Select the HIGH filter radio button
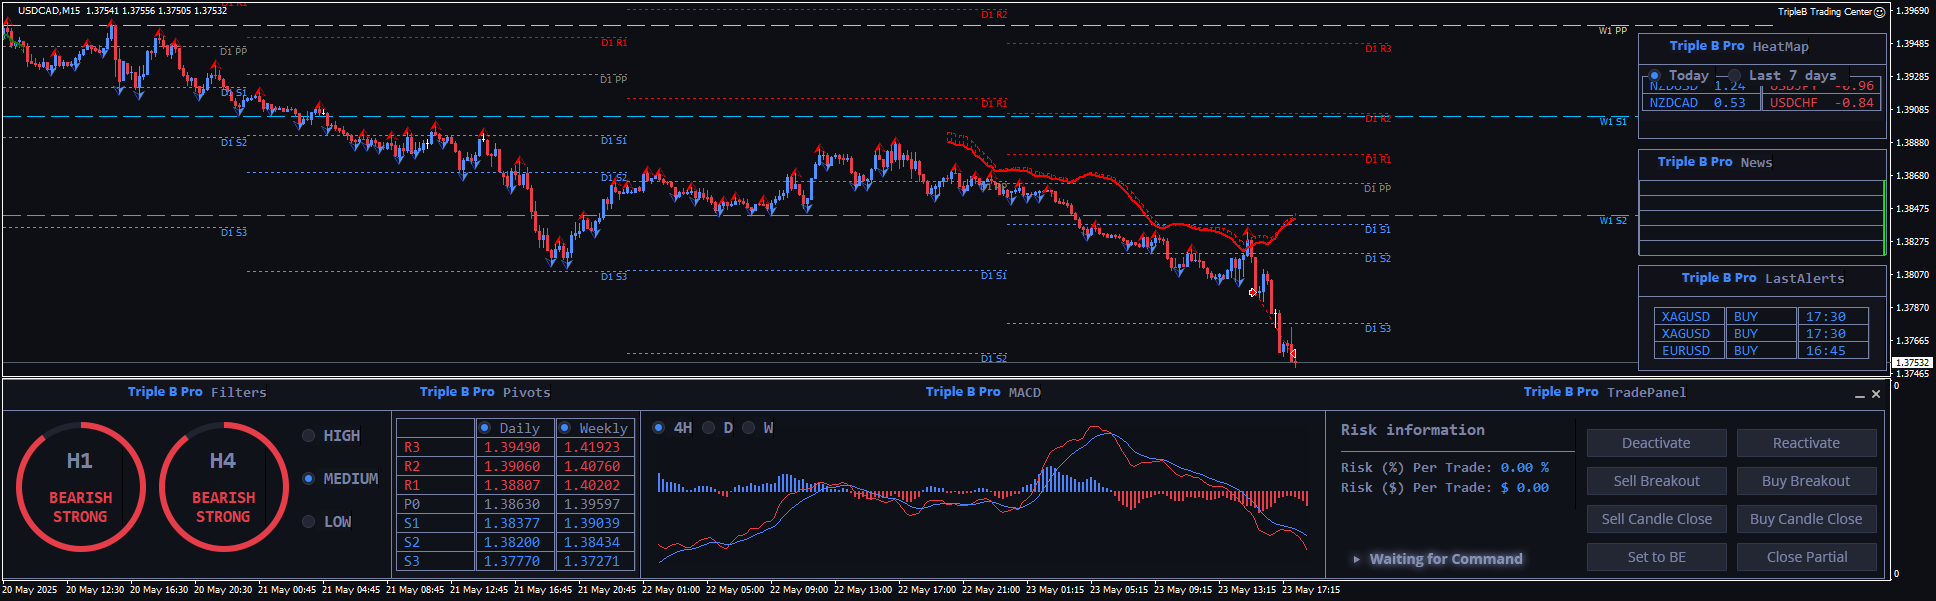Viewport: 1936px width, 601px height. [x=309, y=436]
